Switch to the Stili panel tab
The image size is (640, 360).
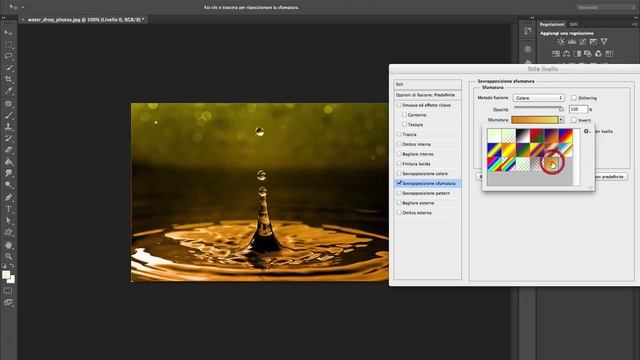point(573,24)
